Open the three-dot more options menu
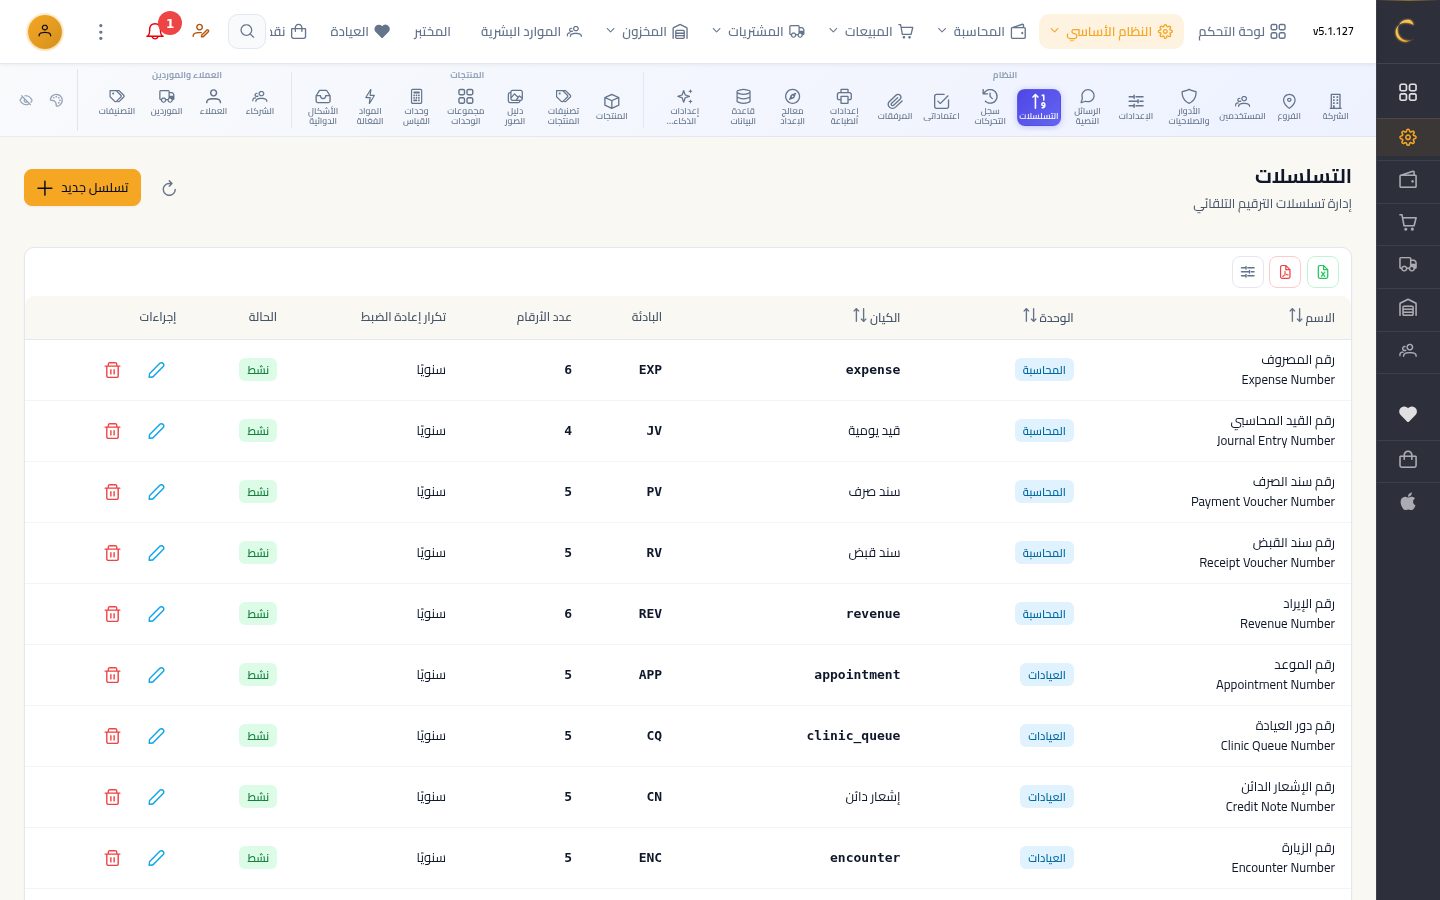The height and width of the screenshot is (900, 1440). click(x=100, y=32)
